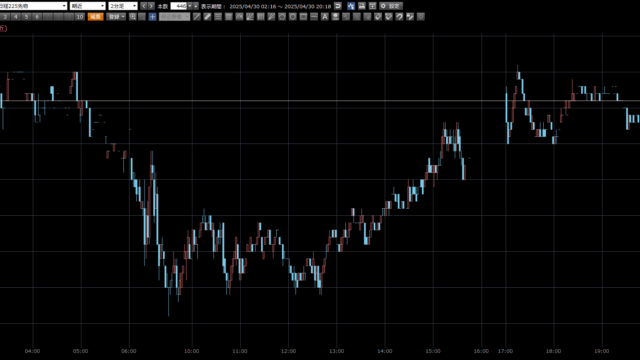Open the 期近 contract month dropdown
The image size is (640, 360).
88,6
